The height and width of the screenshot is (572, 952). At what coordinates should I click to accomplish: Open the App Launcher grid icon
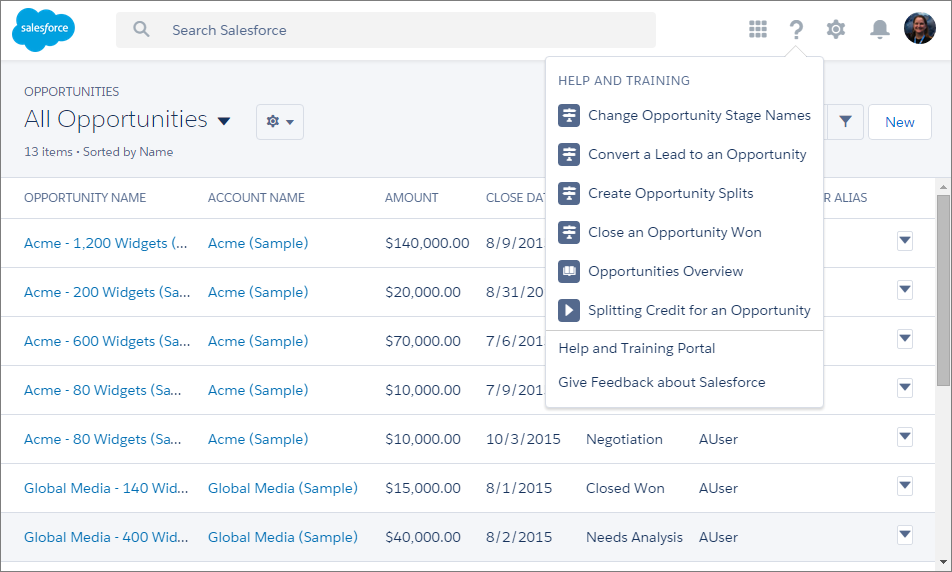[758, 29]
